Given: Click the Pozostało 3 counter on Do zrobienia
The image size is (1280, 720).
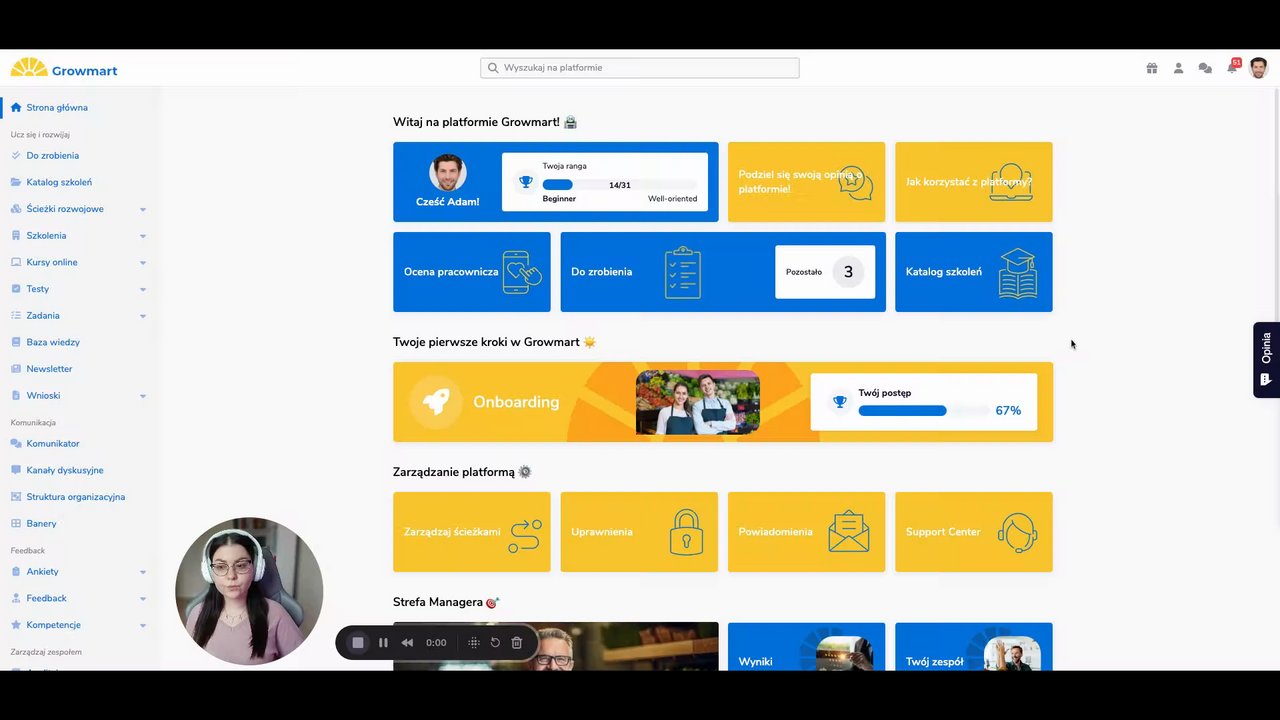Looking at the screenshot, I should click(825, 272).
